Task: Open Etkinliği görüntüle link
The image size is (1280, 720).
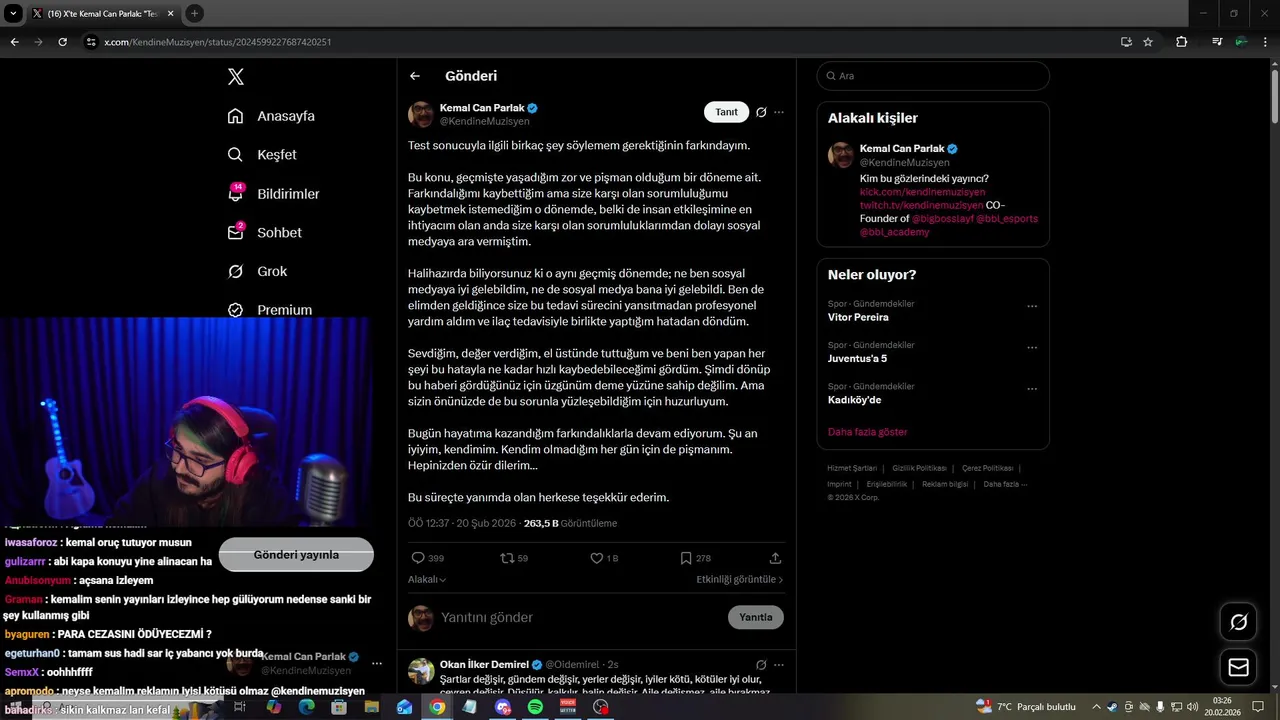Action: point(740,579)
